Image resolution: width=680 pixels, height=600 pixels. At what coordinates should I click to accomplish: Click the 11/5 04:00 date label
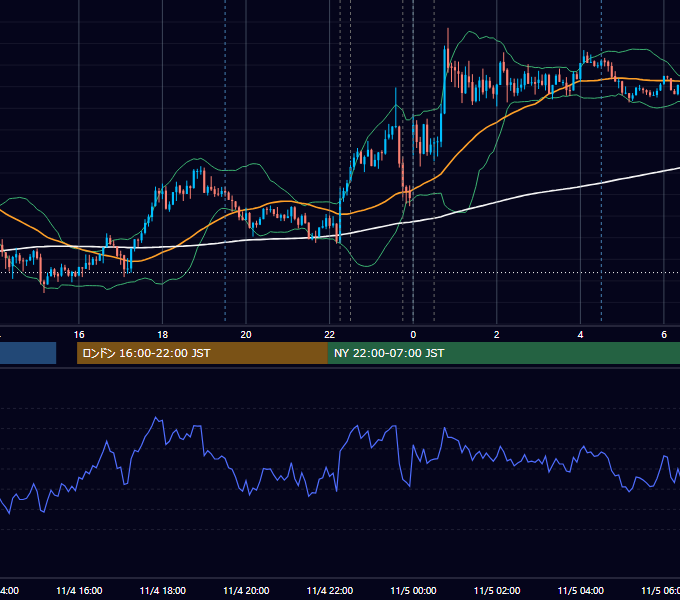581,590
